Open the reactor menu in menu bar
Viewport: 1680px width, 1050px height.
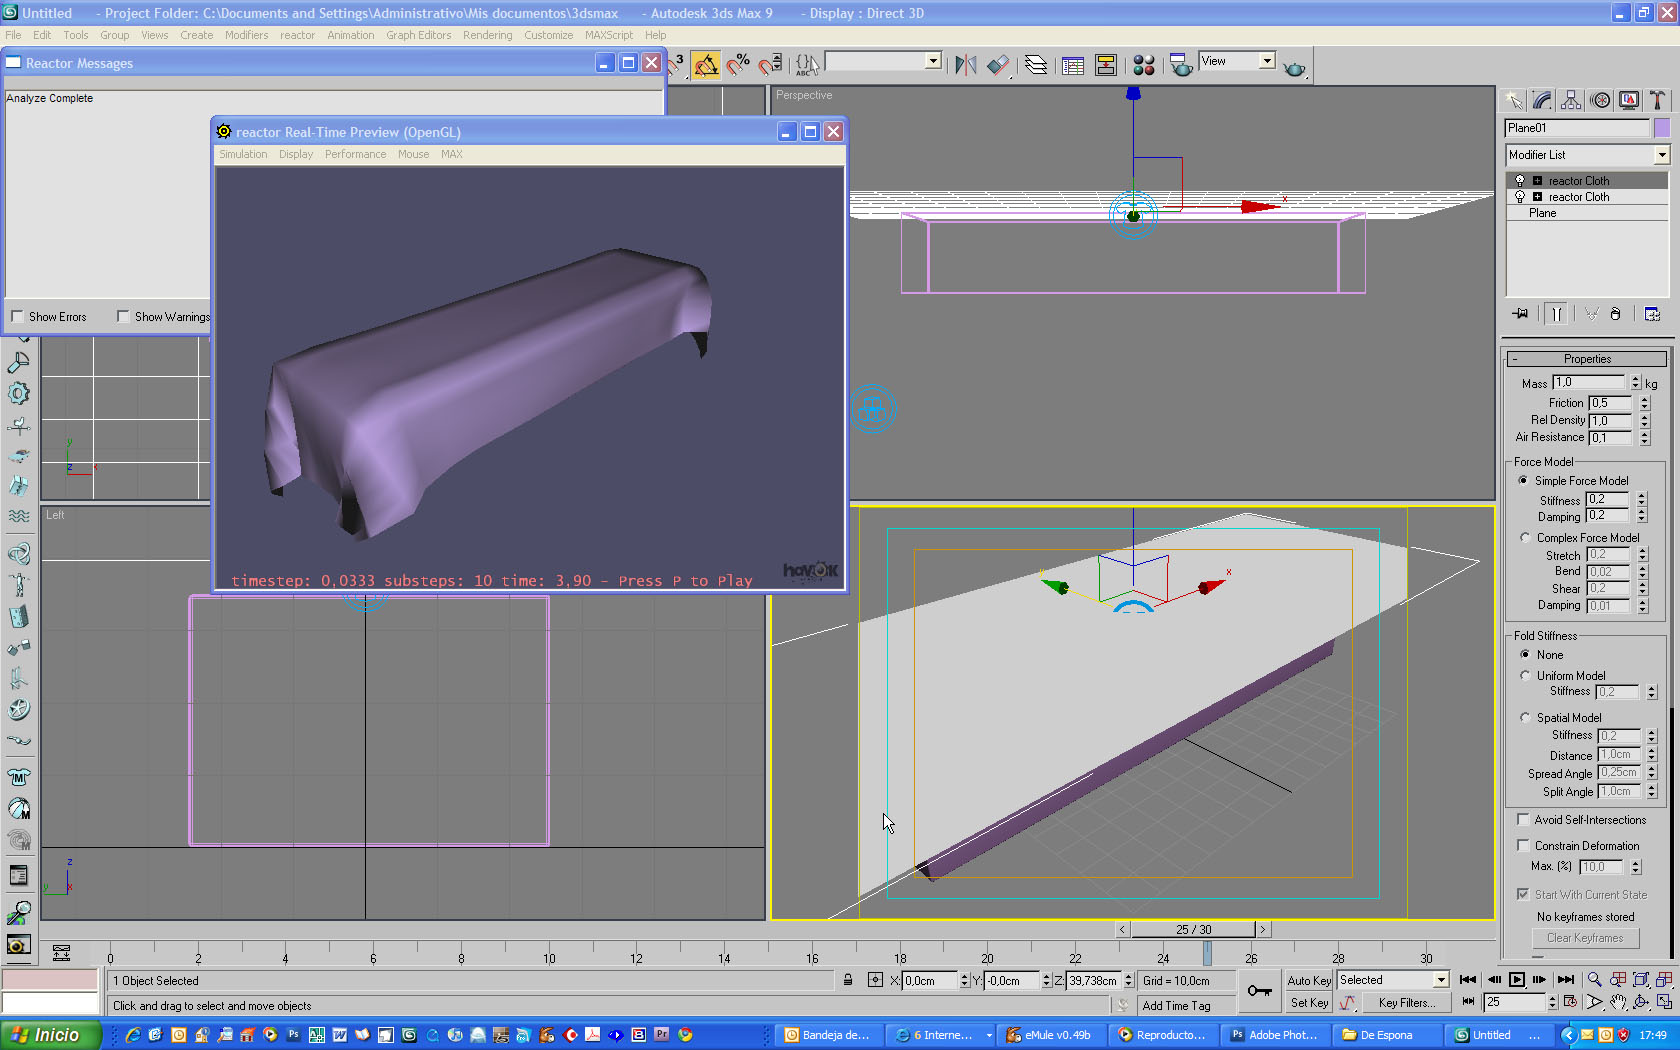click(297, 35)
